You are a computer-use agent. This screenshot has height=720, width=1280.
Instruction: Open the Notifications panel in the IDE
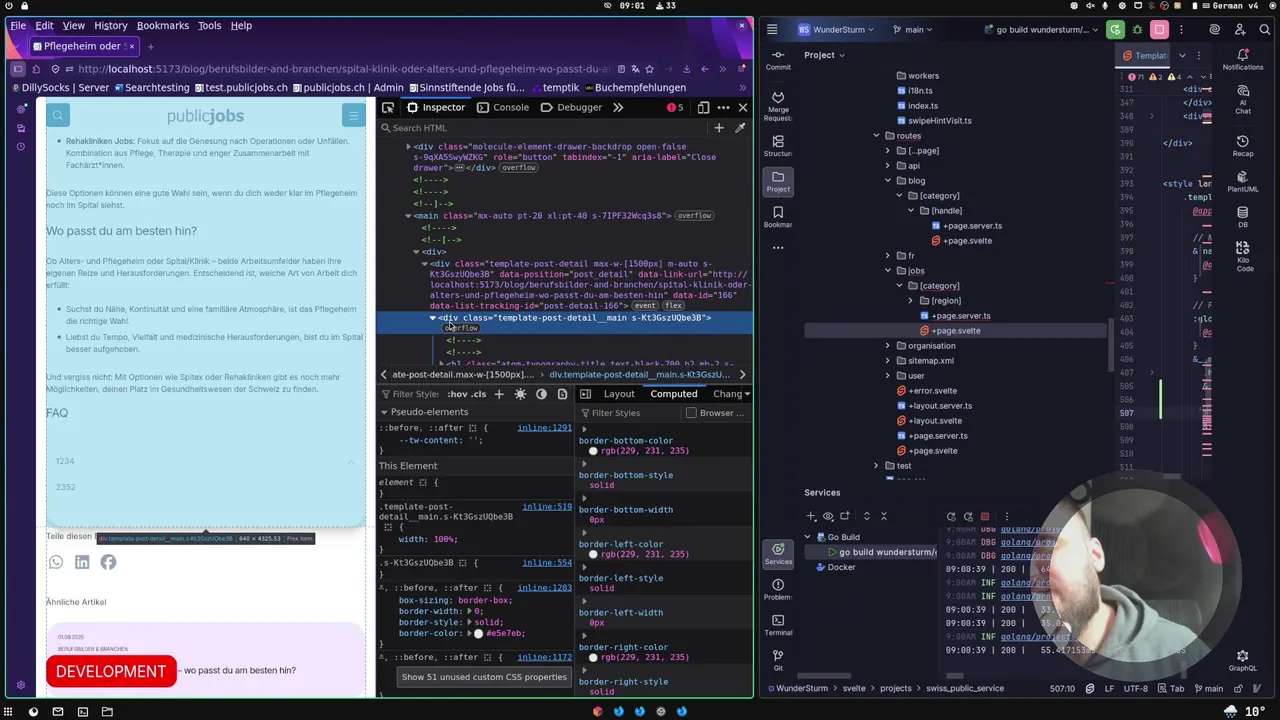[x=1243, y=60]
